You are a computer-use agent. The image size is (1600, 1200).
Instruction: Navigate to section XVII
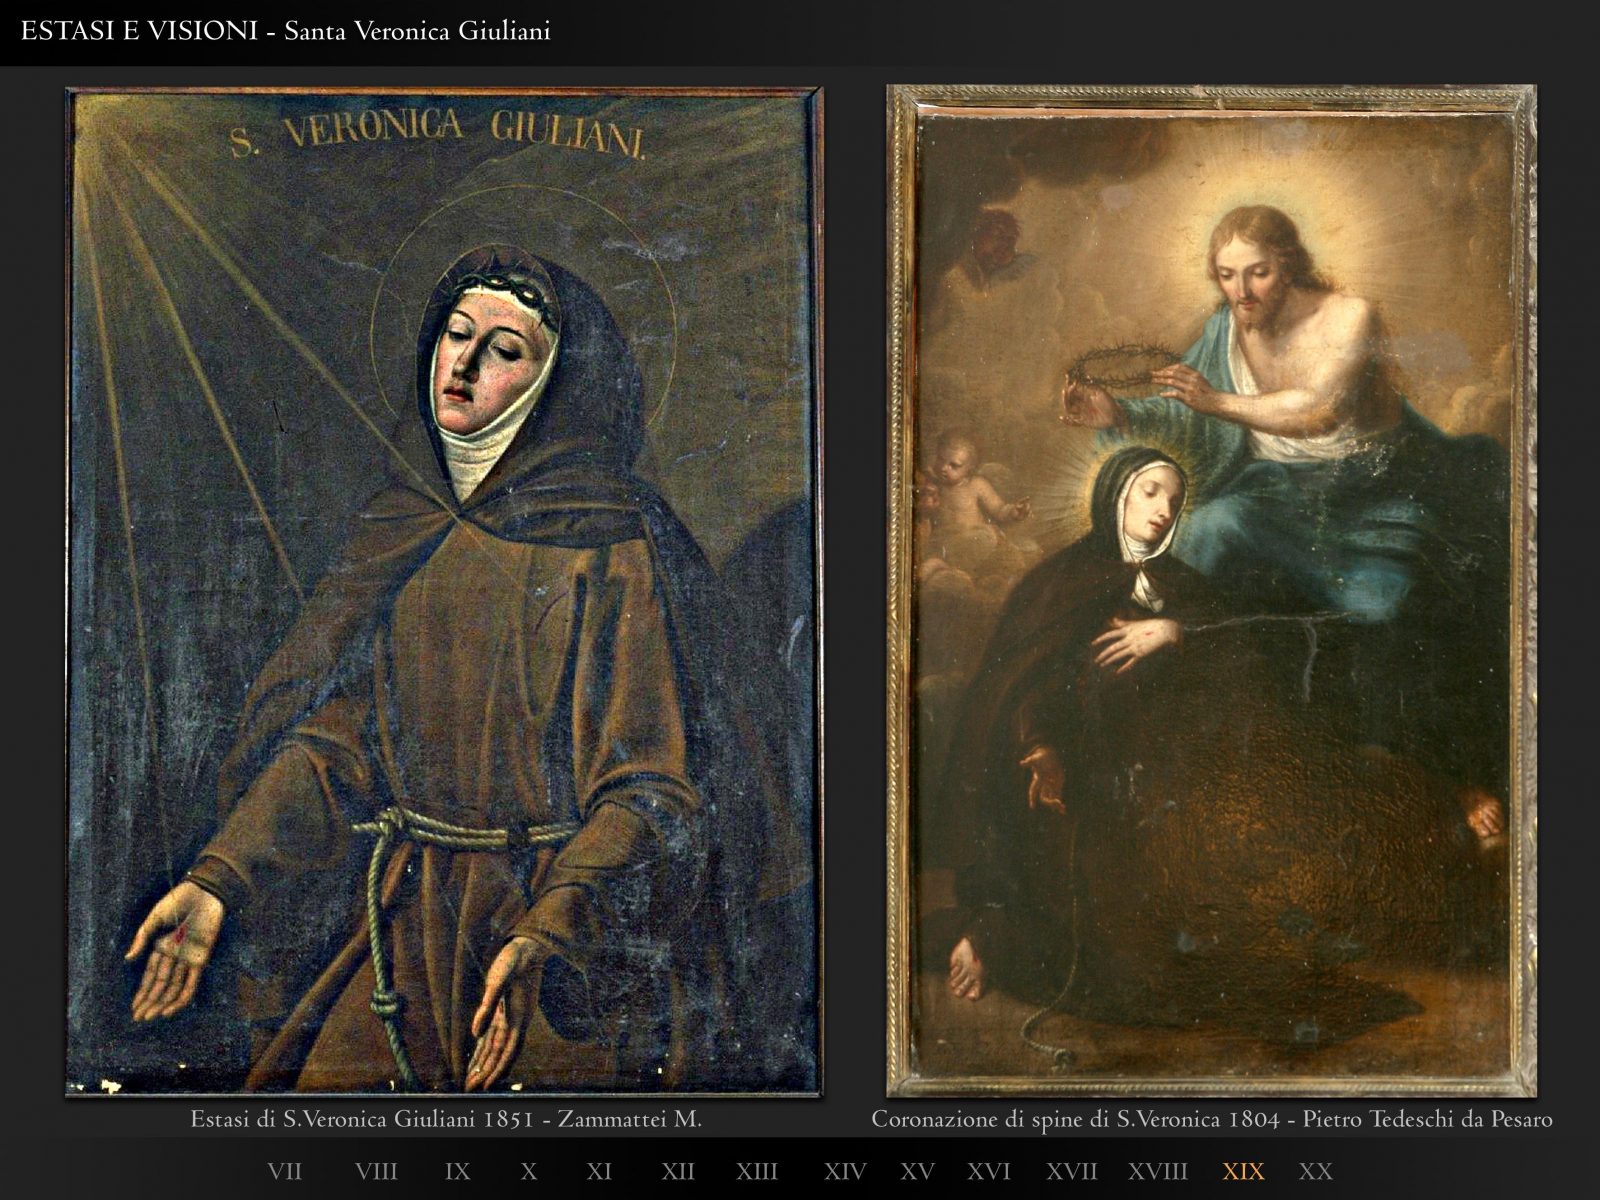pyautogui.click(x=1072, y=1171)
